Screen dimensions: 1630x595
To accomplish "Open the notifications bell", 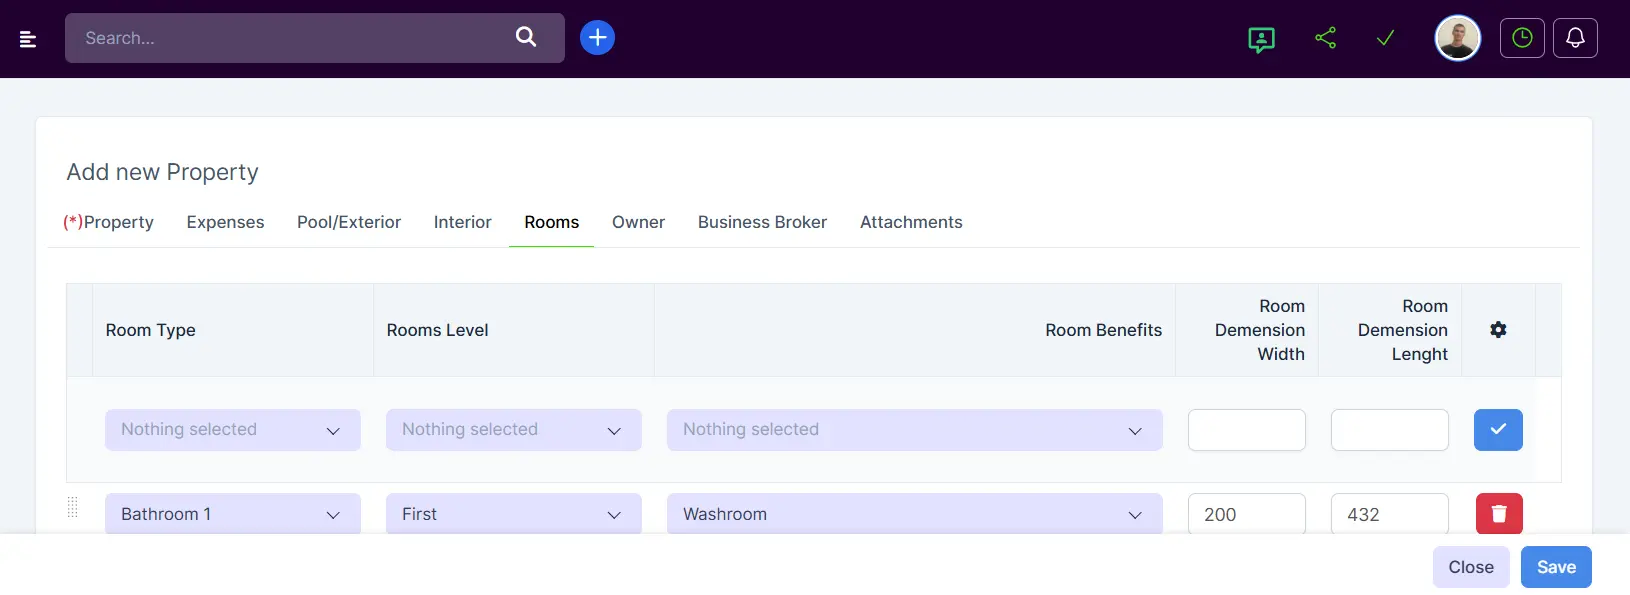I will 1574,38.
